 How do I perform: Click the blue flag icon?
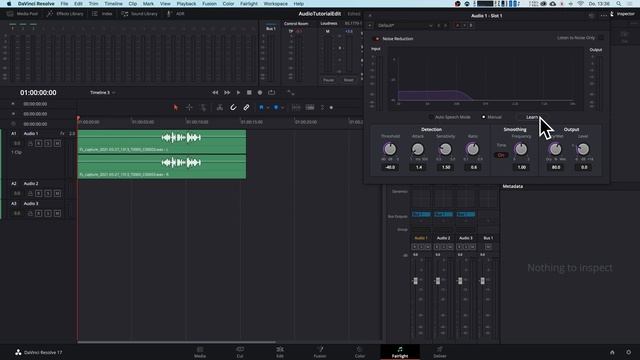pyautogui.click(x=261, y=107)
